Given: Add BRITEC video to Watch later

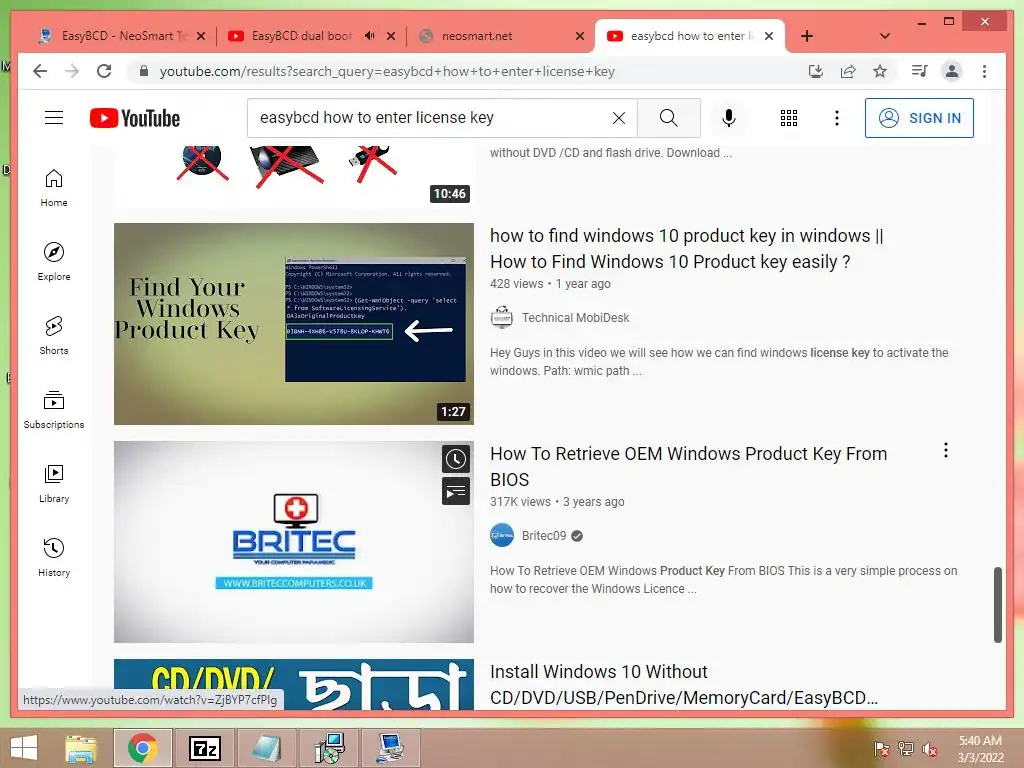Looking at the screenshot, I should coord(456,459).
